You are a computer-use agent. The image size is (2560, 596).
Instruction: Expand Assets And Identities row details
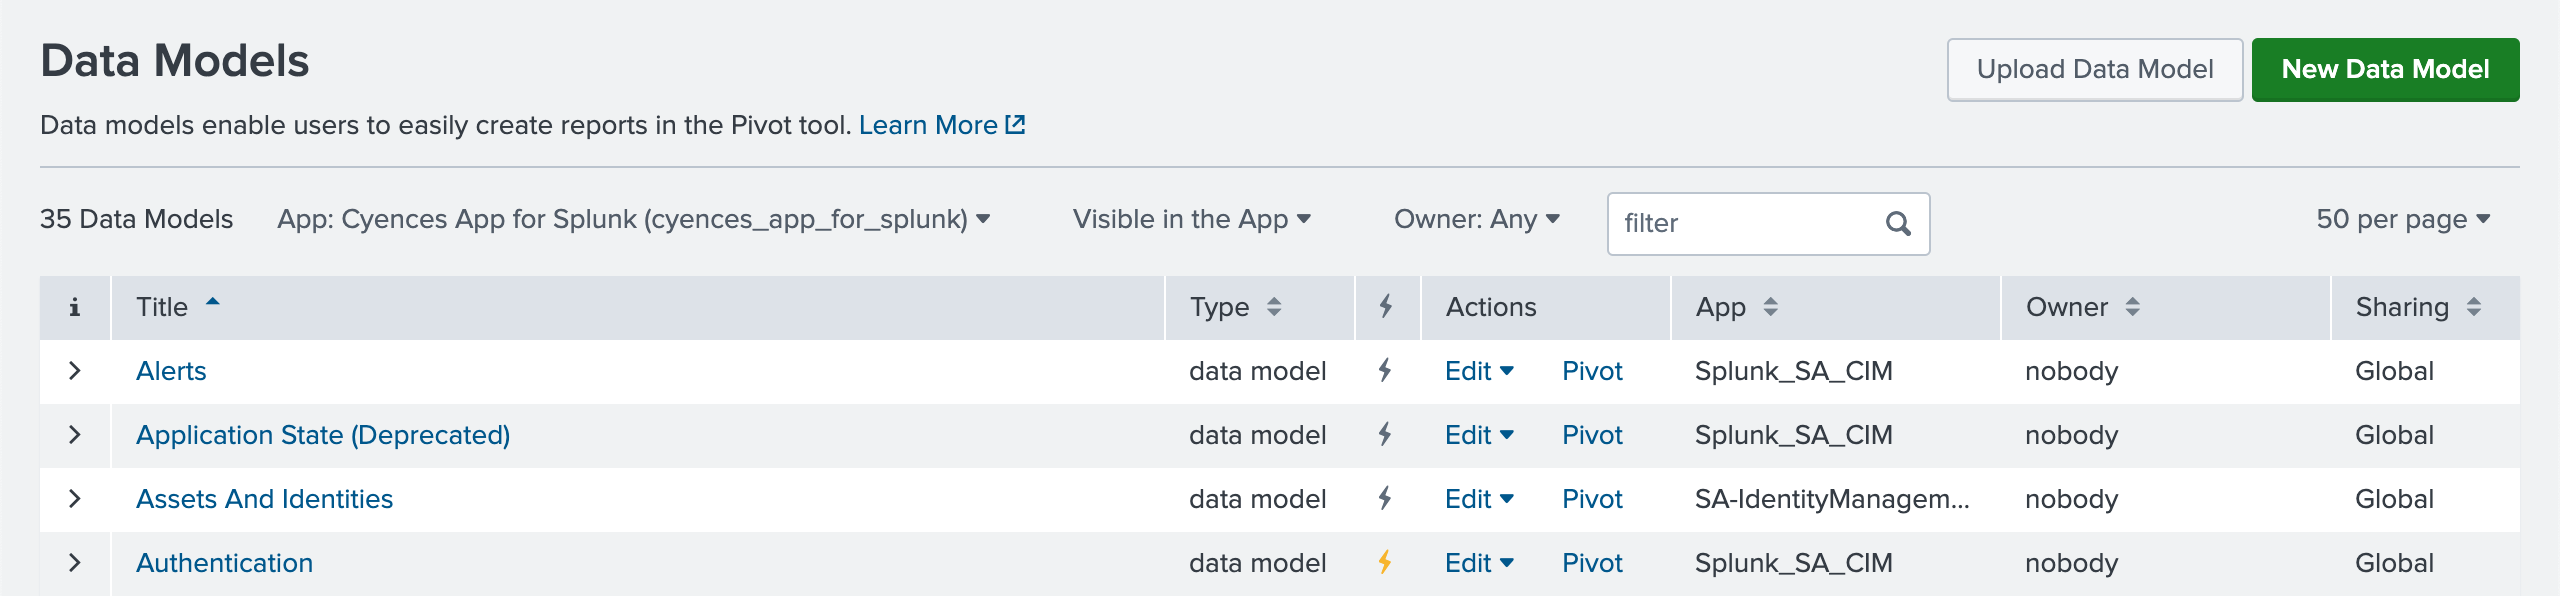click(75, 498)
